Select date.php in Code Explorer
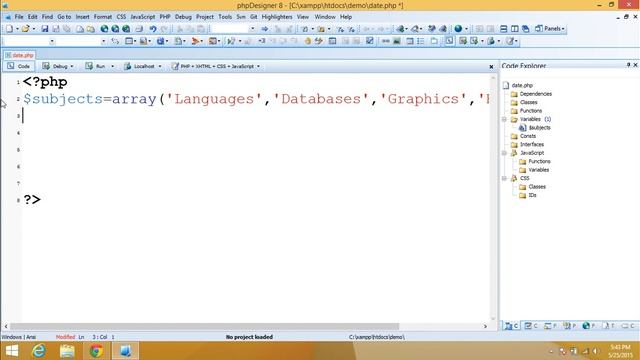 click(522, 85)
